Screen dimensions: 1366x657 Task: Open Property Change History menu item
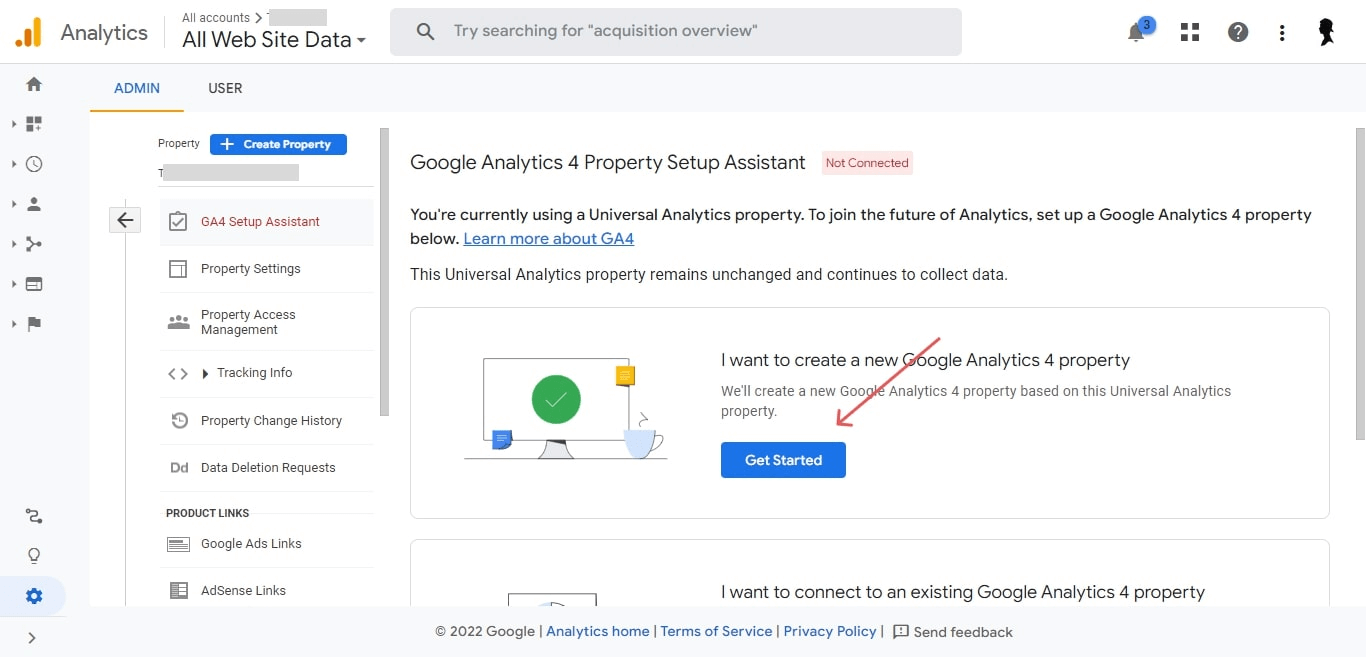pyautogui.click(x=266, y=421)
